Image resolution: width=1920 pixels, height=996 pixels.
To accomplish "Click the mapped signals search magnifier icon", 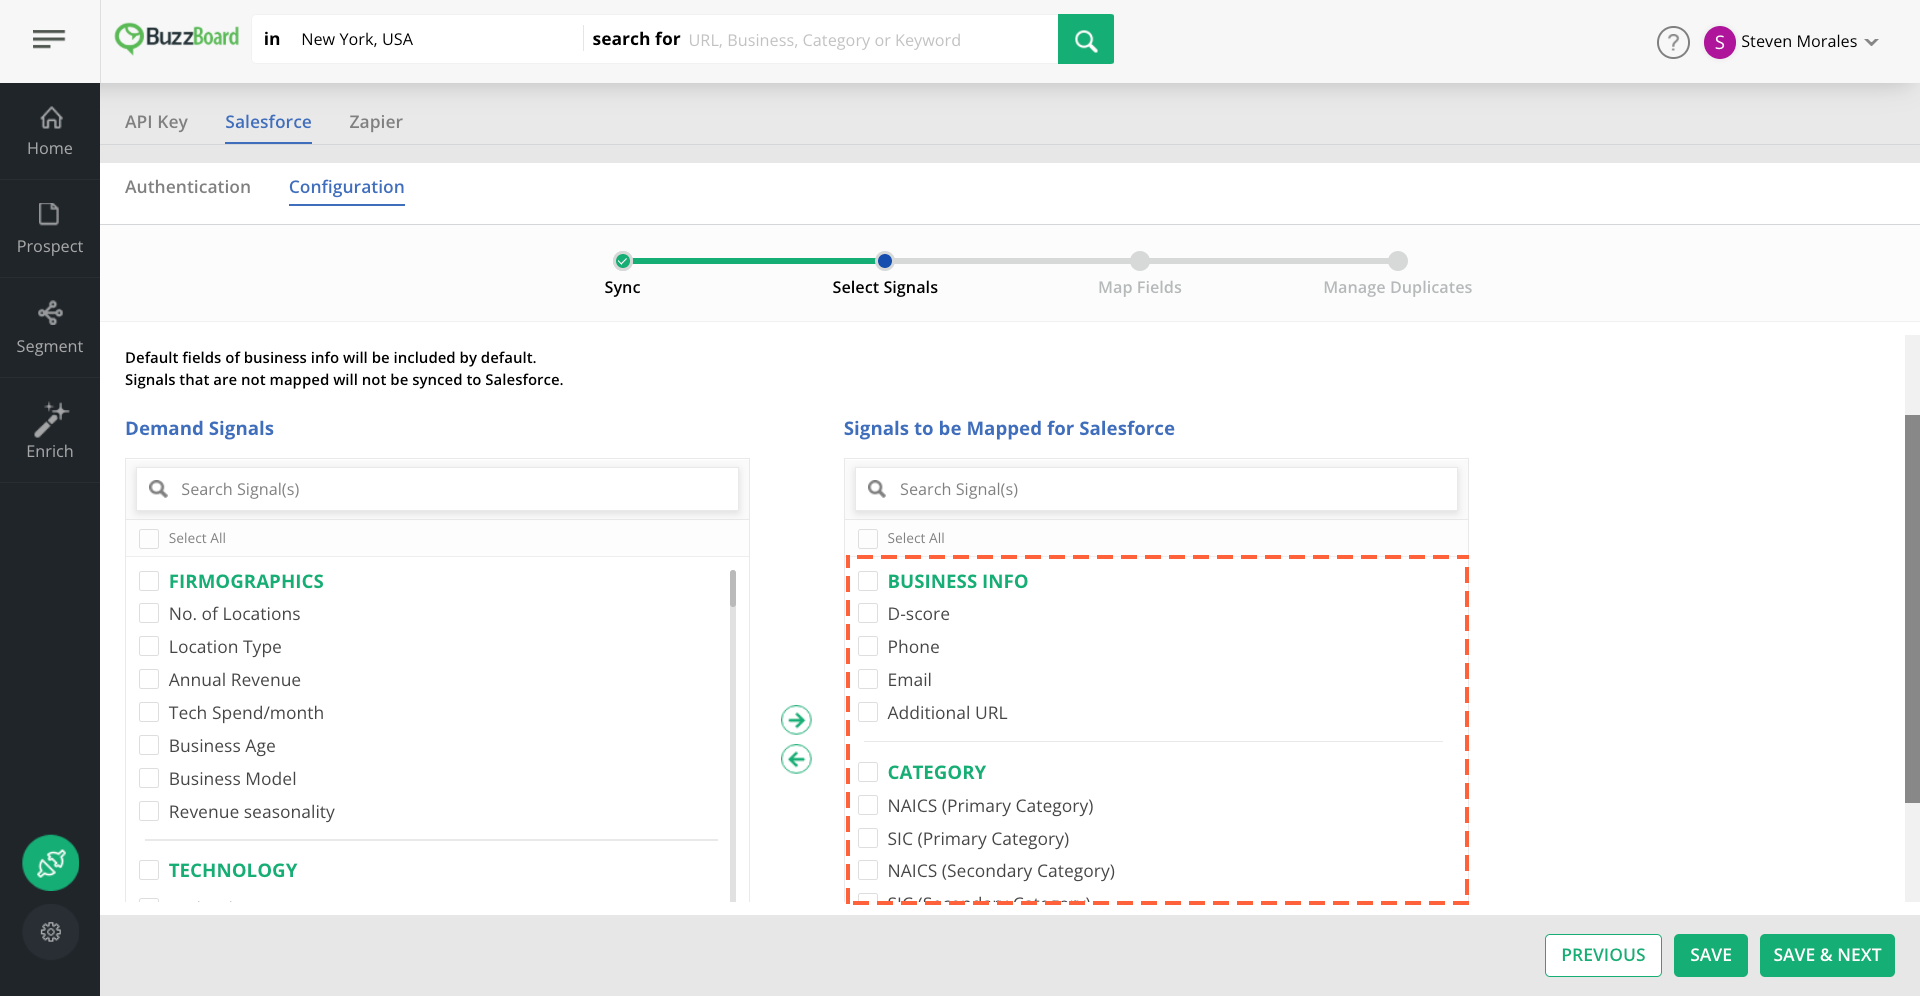I will point(877,489).
